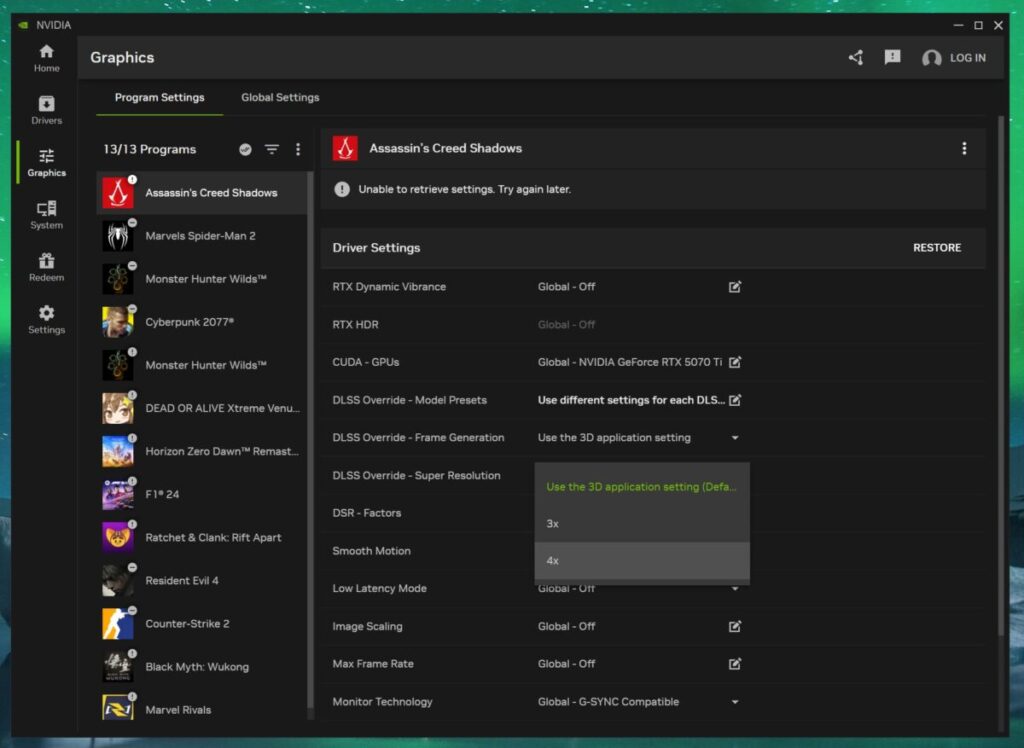Image resolution: width=1024 pixels, height=748 pixels.
Task: Click the DSR - Factors label
Action: coord(366,513)
